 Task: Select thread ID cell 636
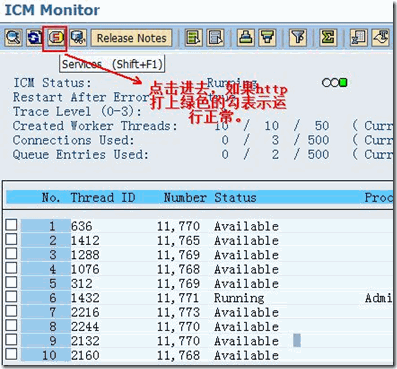(x=81, y=226)
